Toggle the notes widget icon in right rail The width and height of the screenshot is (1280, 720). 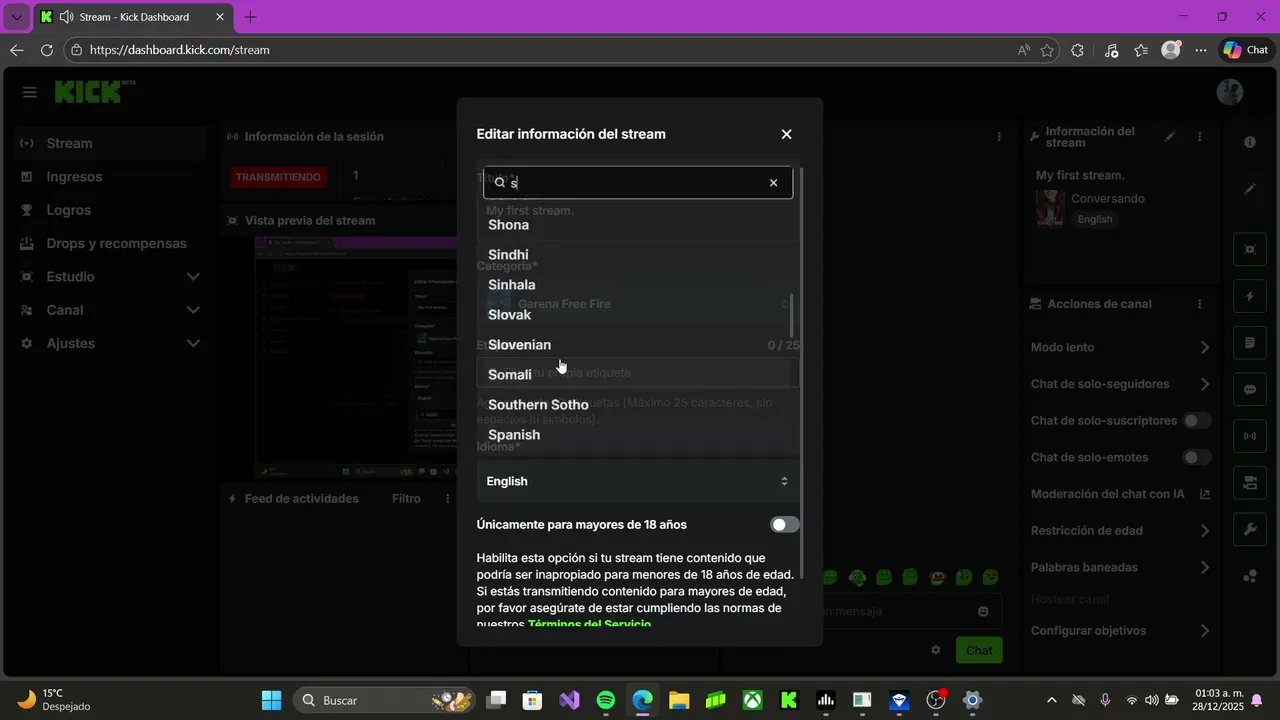point(1250,343)
